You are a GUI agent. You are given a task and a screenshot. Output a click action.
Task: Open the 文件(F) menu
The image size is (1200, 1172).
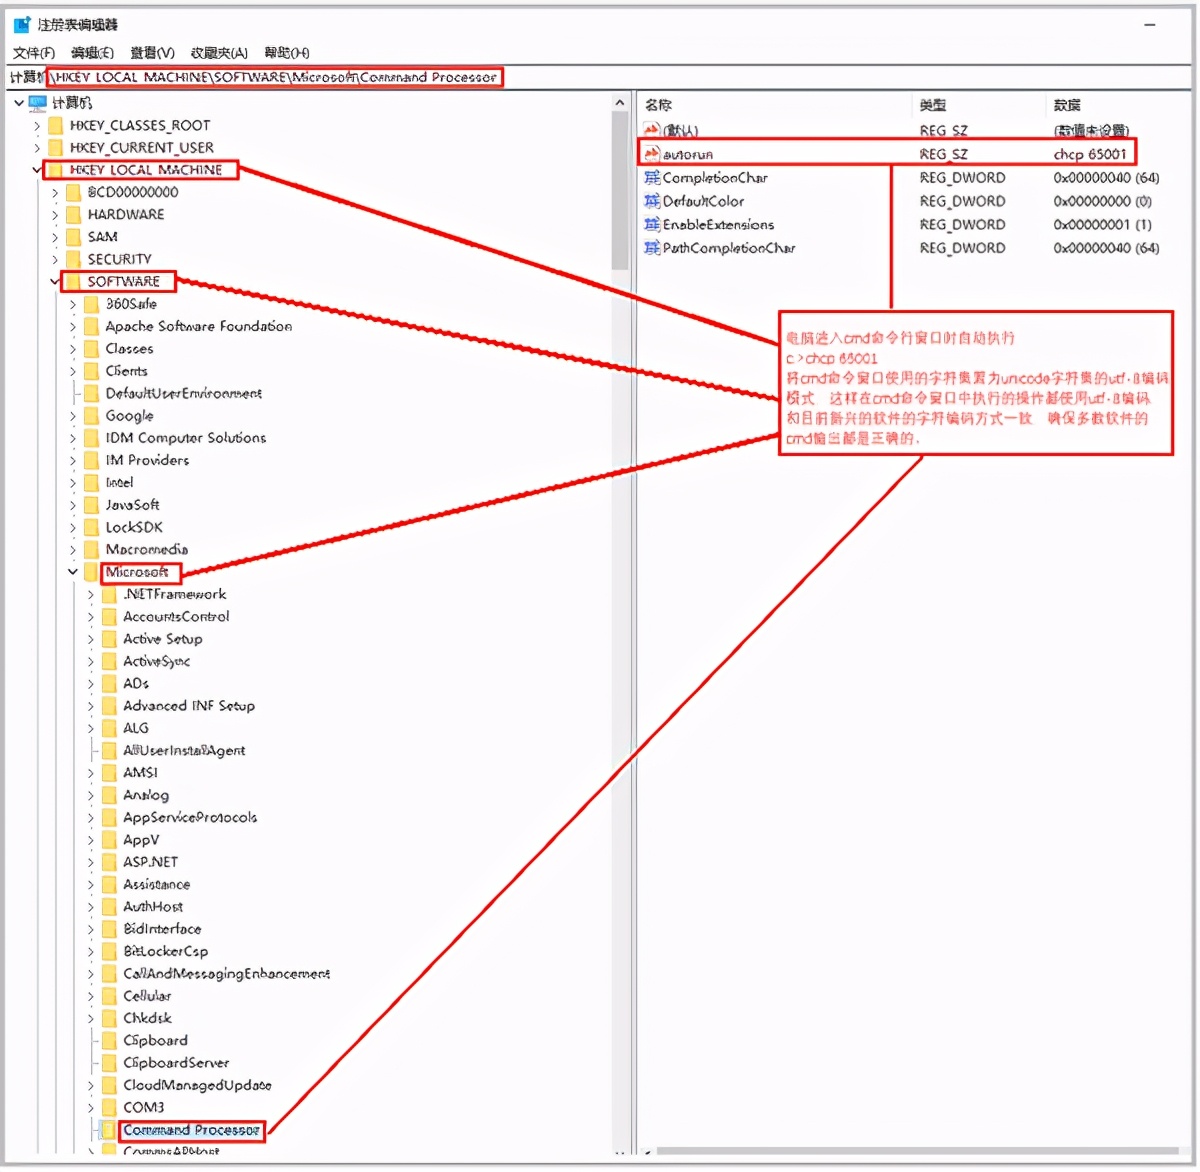(34, 53)
